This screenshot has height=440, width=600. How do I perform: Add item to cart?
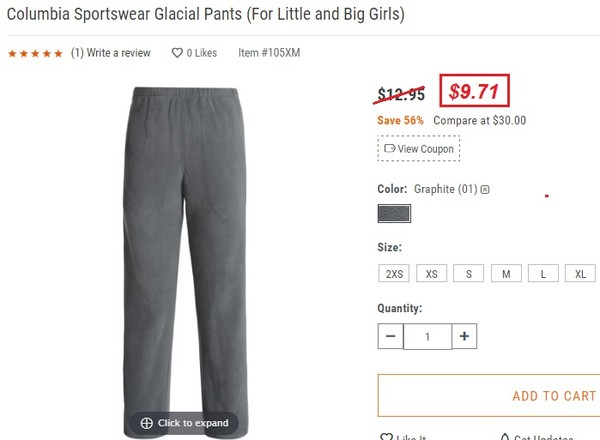[489, 395]
